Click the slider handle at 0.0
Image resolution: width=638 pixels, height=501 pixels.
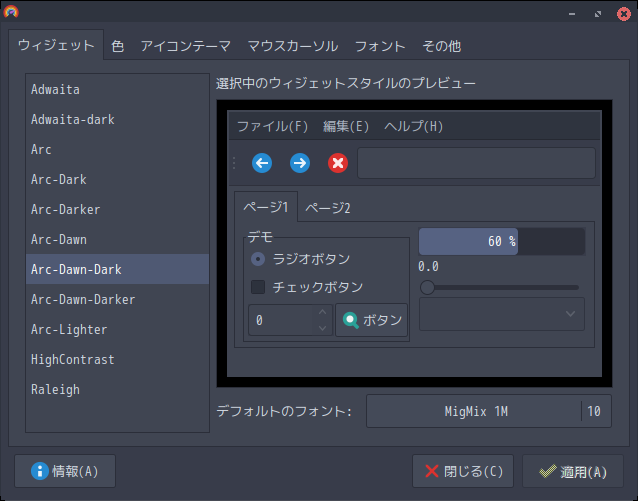pyautogui.click(x=427, y=287)
